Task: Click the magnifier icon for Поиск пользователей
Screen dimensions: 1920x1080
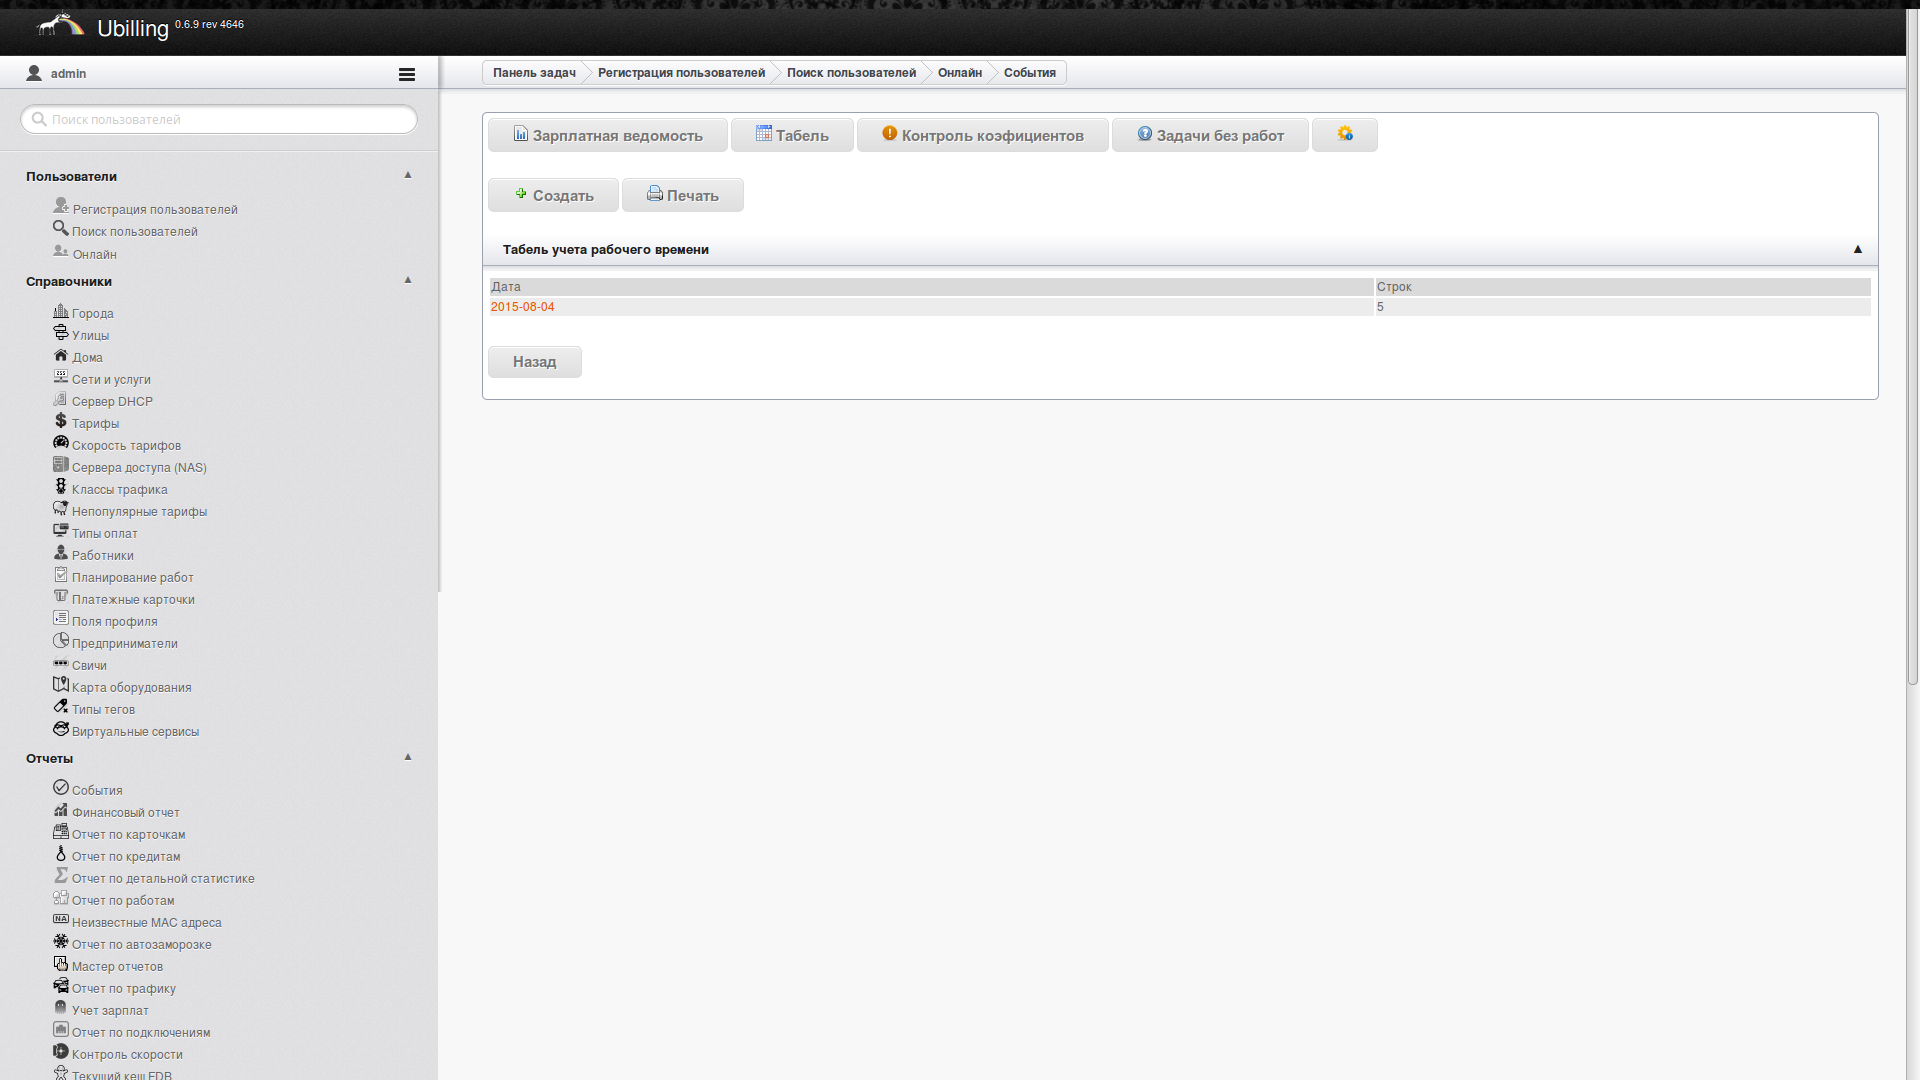Action: pyautogui.click(x=61, y=228)
